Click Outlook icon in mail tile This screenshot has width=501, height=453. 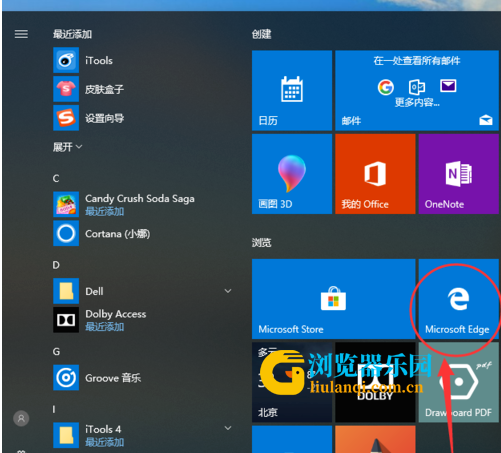coord(417,87)
